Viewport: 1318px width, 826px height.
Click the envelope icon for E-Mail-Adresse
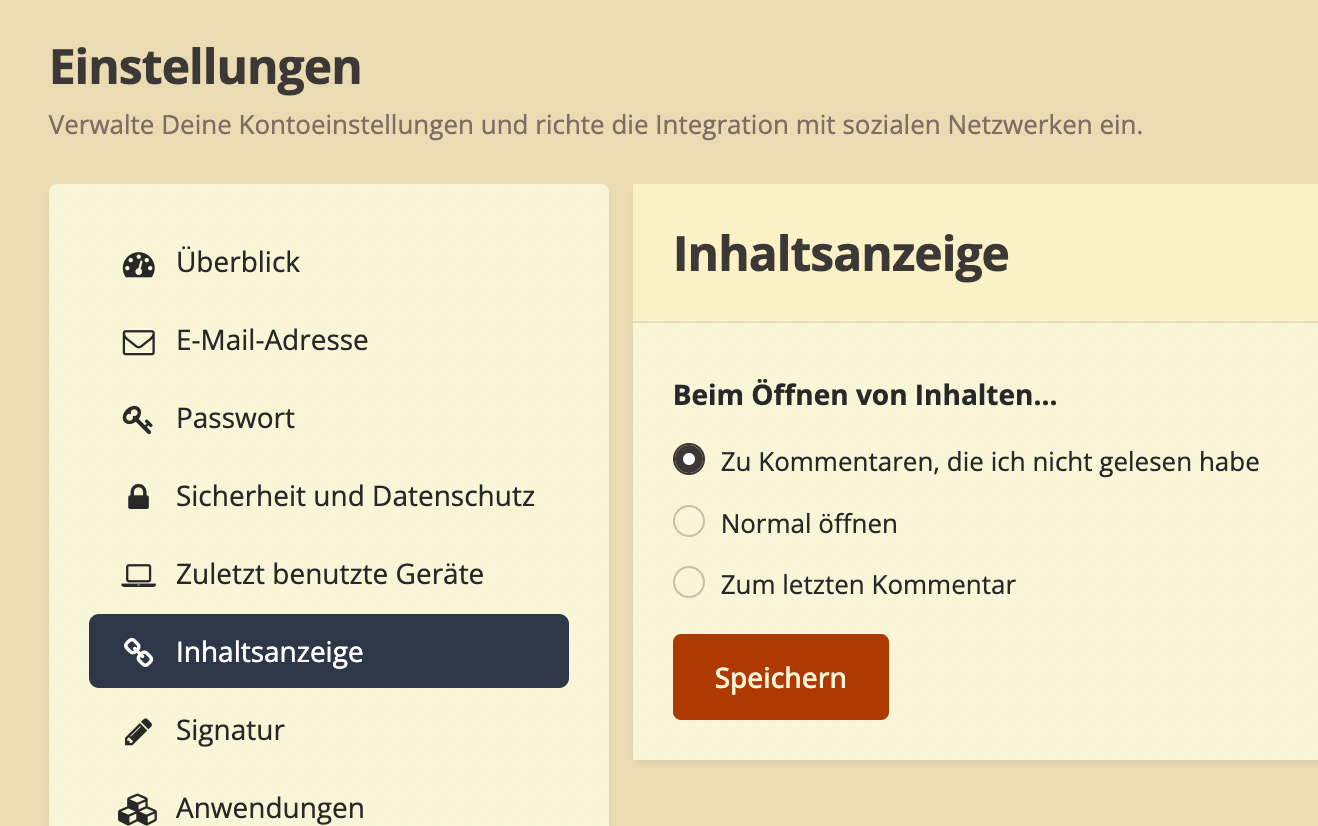tap(138, 343)
